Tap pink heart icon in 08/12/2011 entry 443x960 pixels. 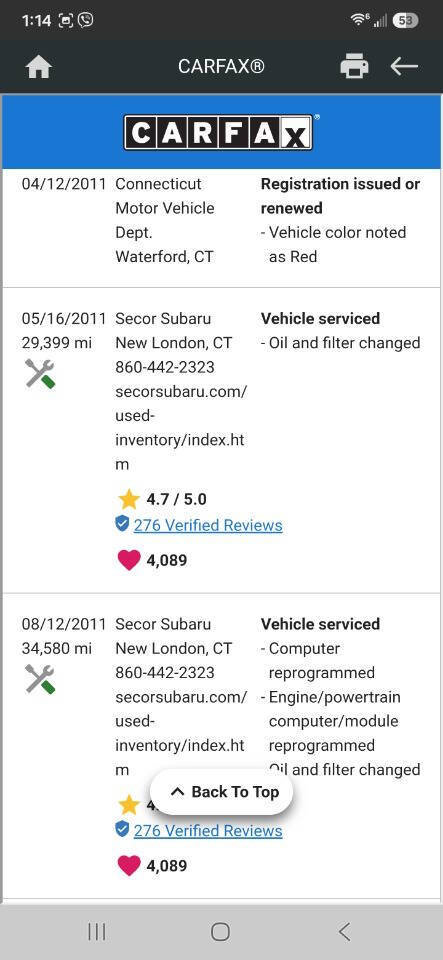[128, 865]
